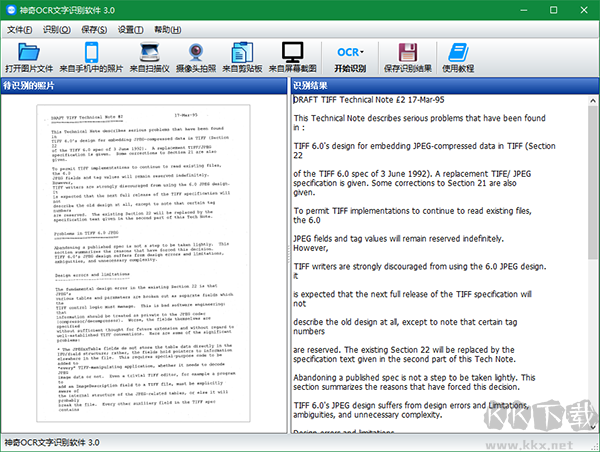
Task: Start recognition with OCR 开始识别
Action: click(x=350, y=57)
